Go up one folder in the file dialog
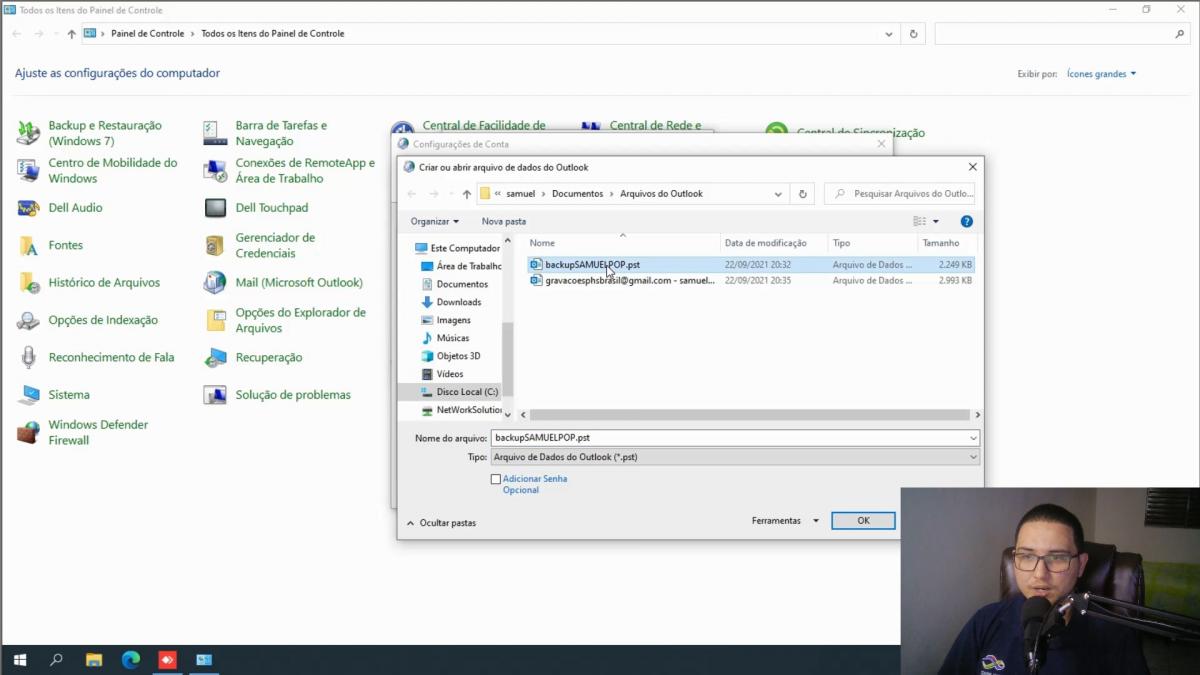The height and width of the screenshot is (675, 1200). coord(467,194)
